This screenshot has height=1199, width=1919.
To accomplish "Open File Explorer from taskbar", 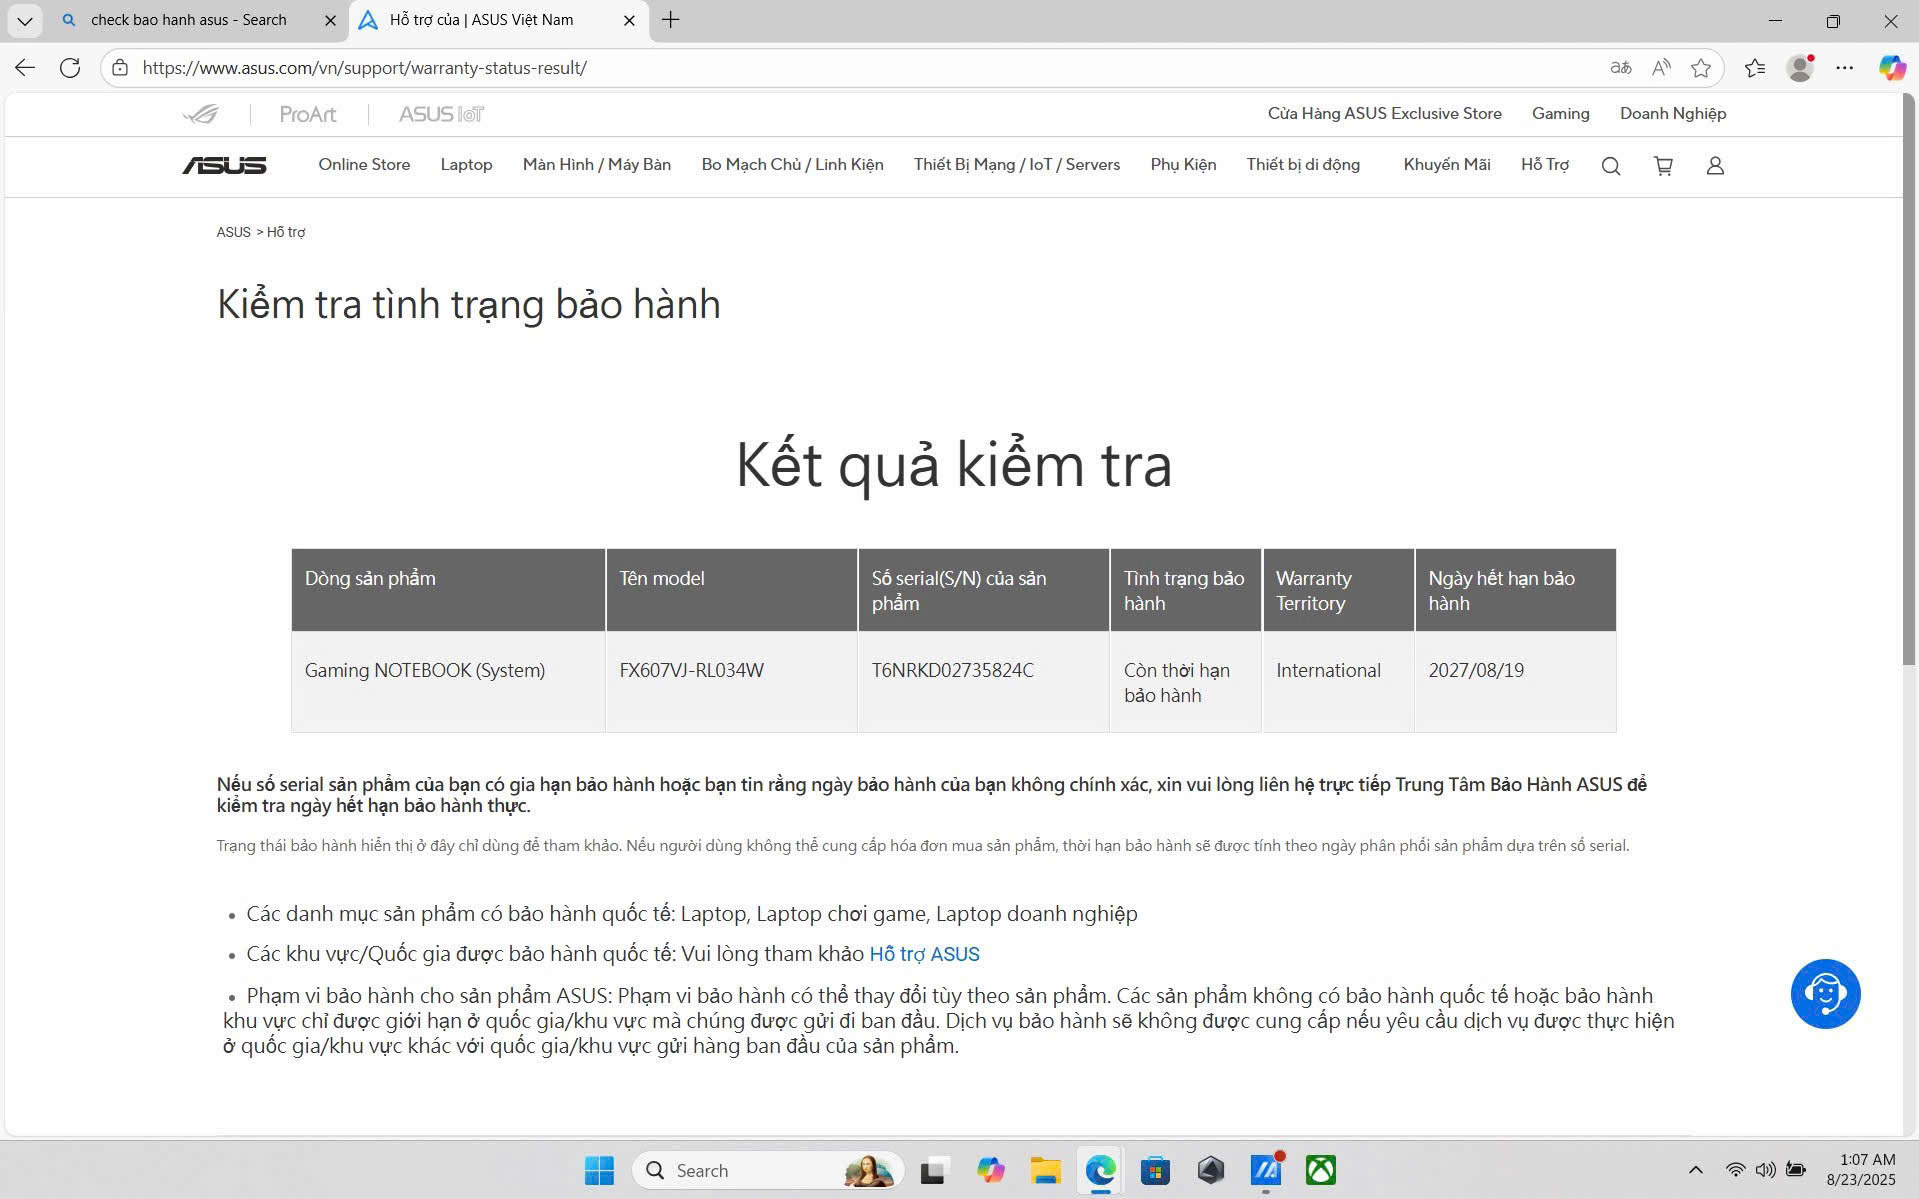I will click(1046, 1170).
